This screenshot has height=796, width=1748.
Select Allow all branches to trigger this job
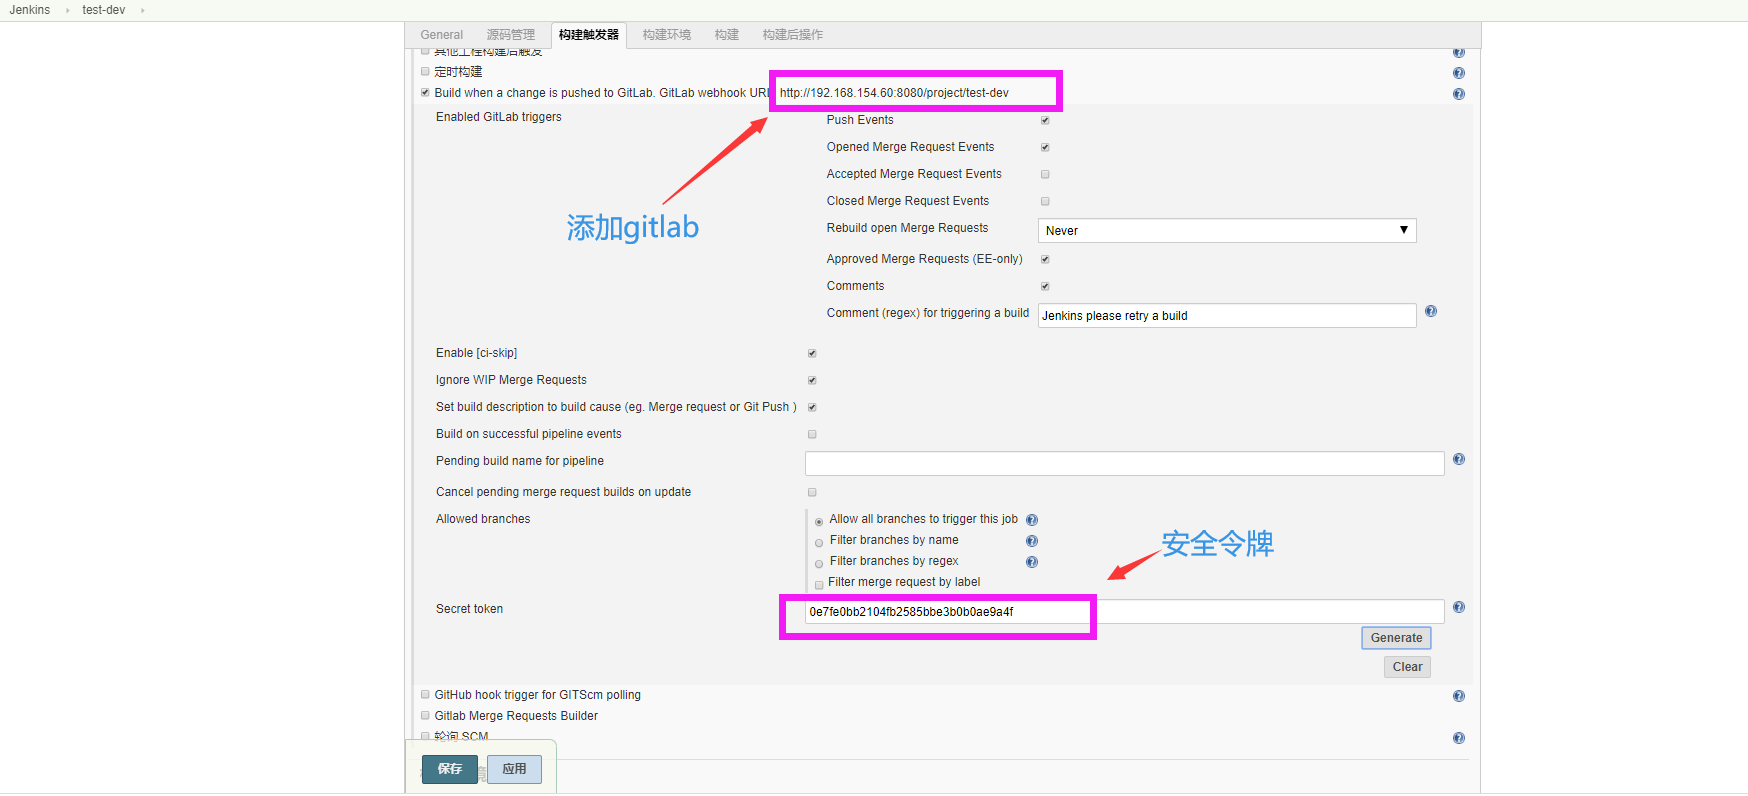(819, 522)
